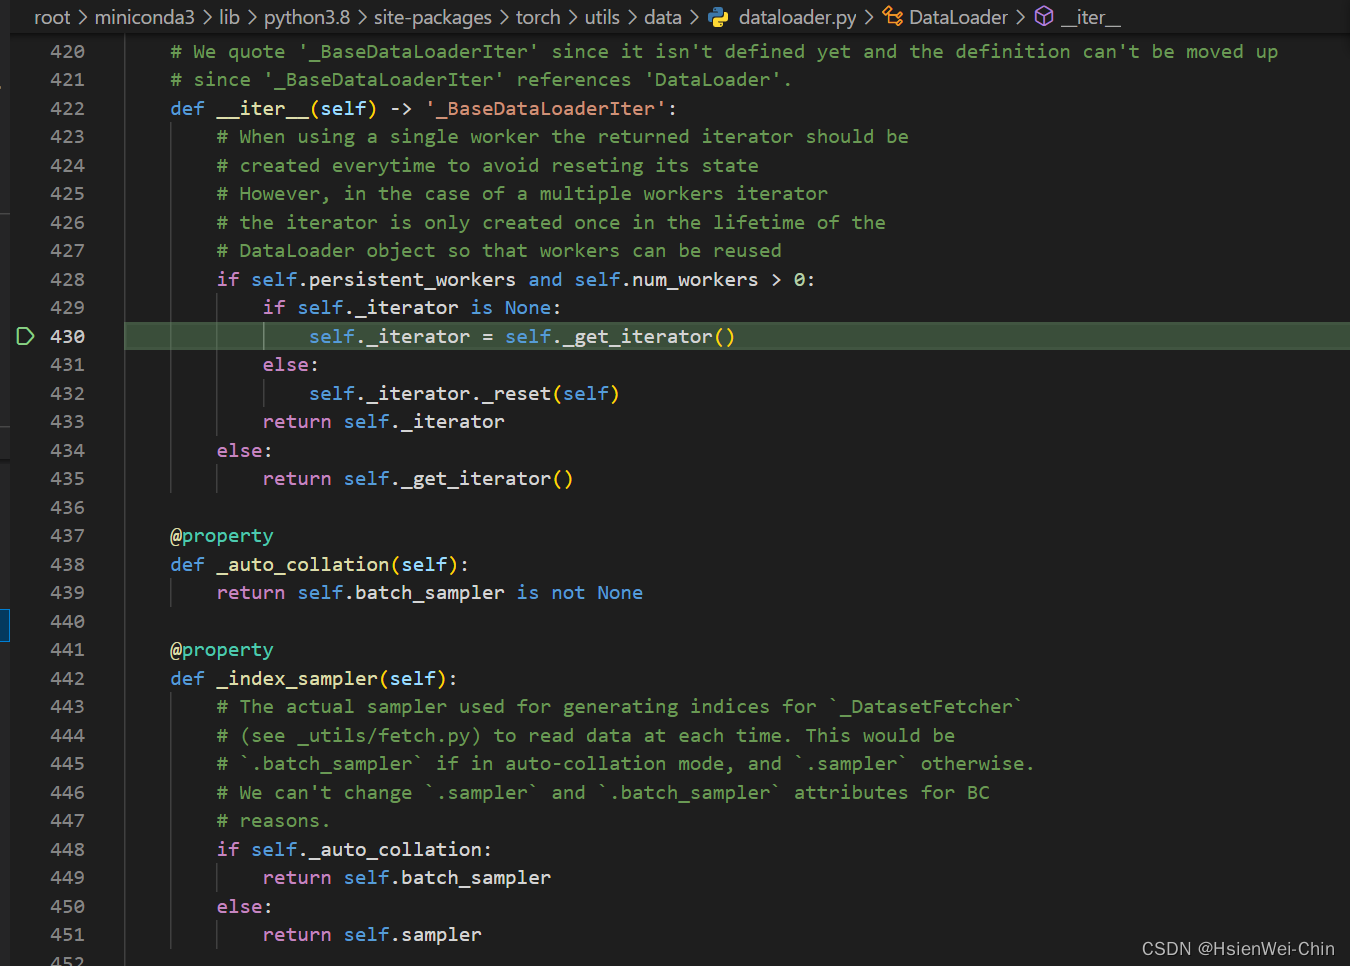Open the site-packages breadcrumb segment
Screen dimensions: 1350x966
click(x=433, y=17)
